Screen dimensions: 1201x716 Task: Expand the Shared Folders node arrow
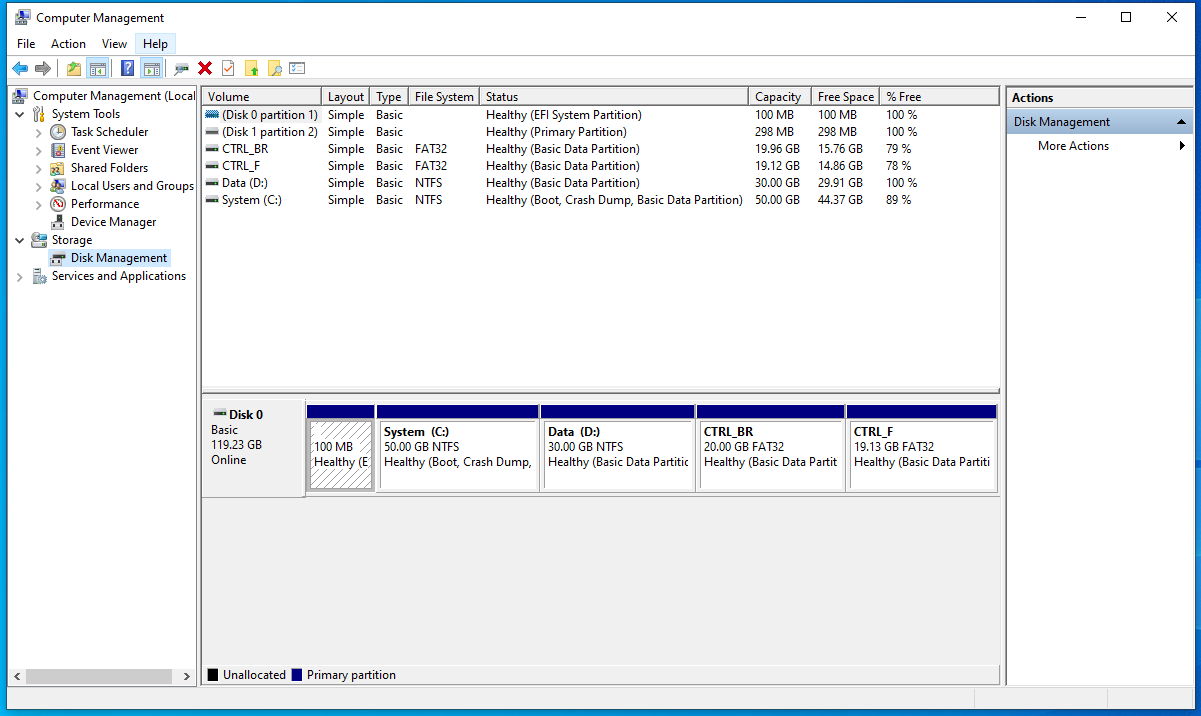pyautogui.click(x=39, y=168)
